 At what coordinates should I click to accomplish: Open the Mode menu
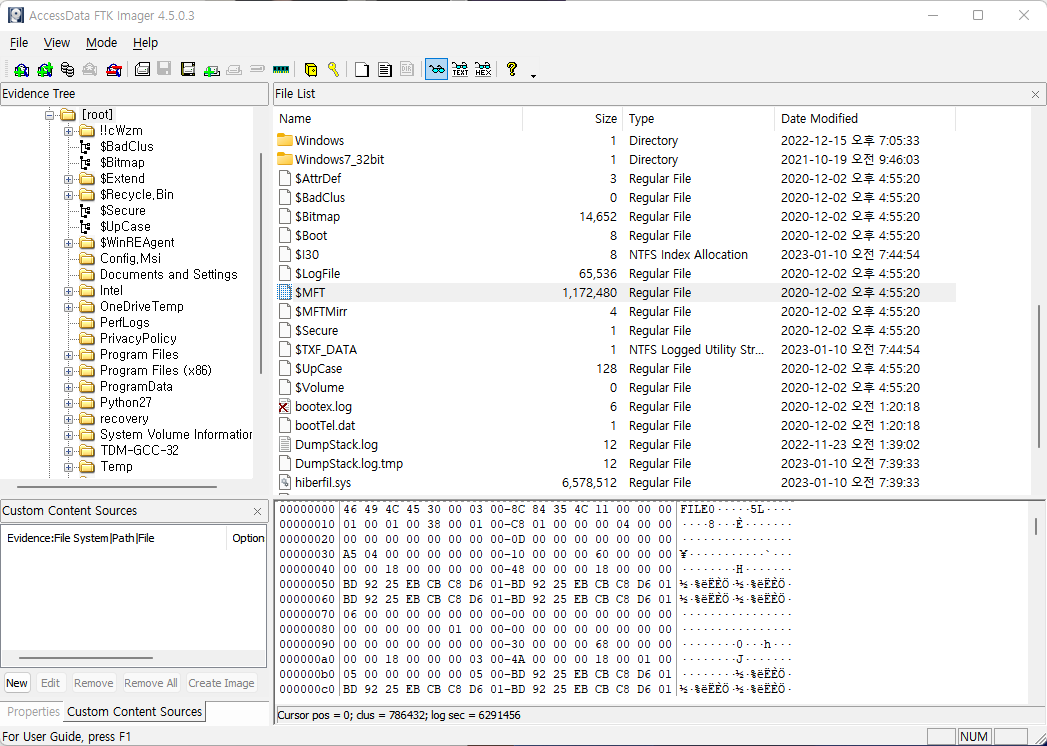click(x=101, y=43)
